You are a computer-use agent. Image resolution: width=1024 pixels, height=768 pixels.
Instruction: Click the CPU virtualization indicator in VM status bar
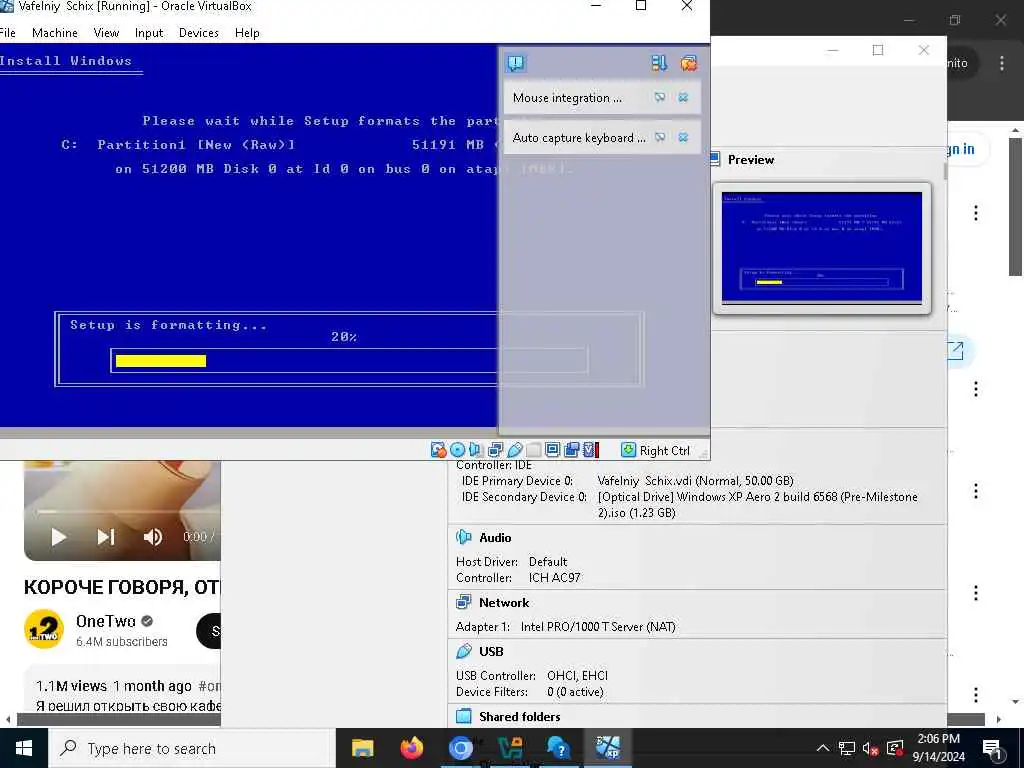590,450
